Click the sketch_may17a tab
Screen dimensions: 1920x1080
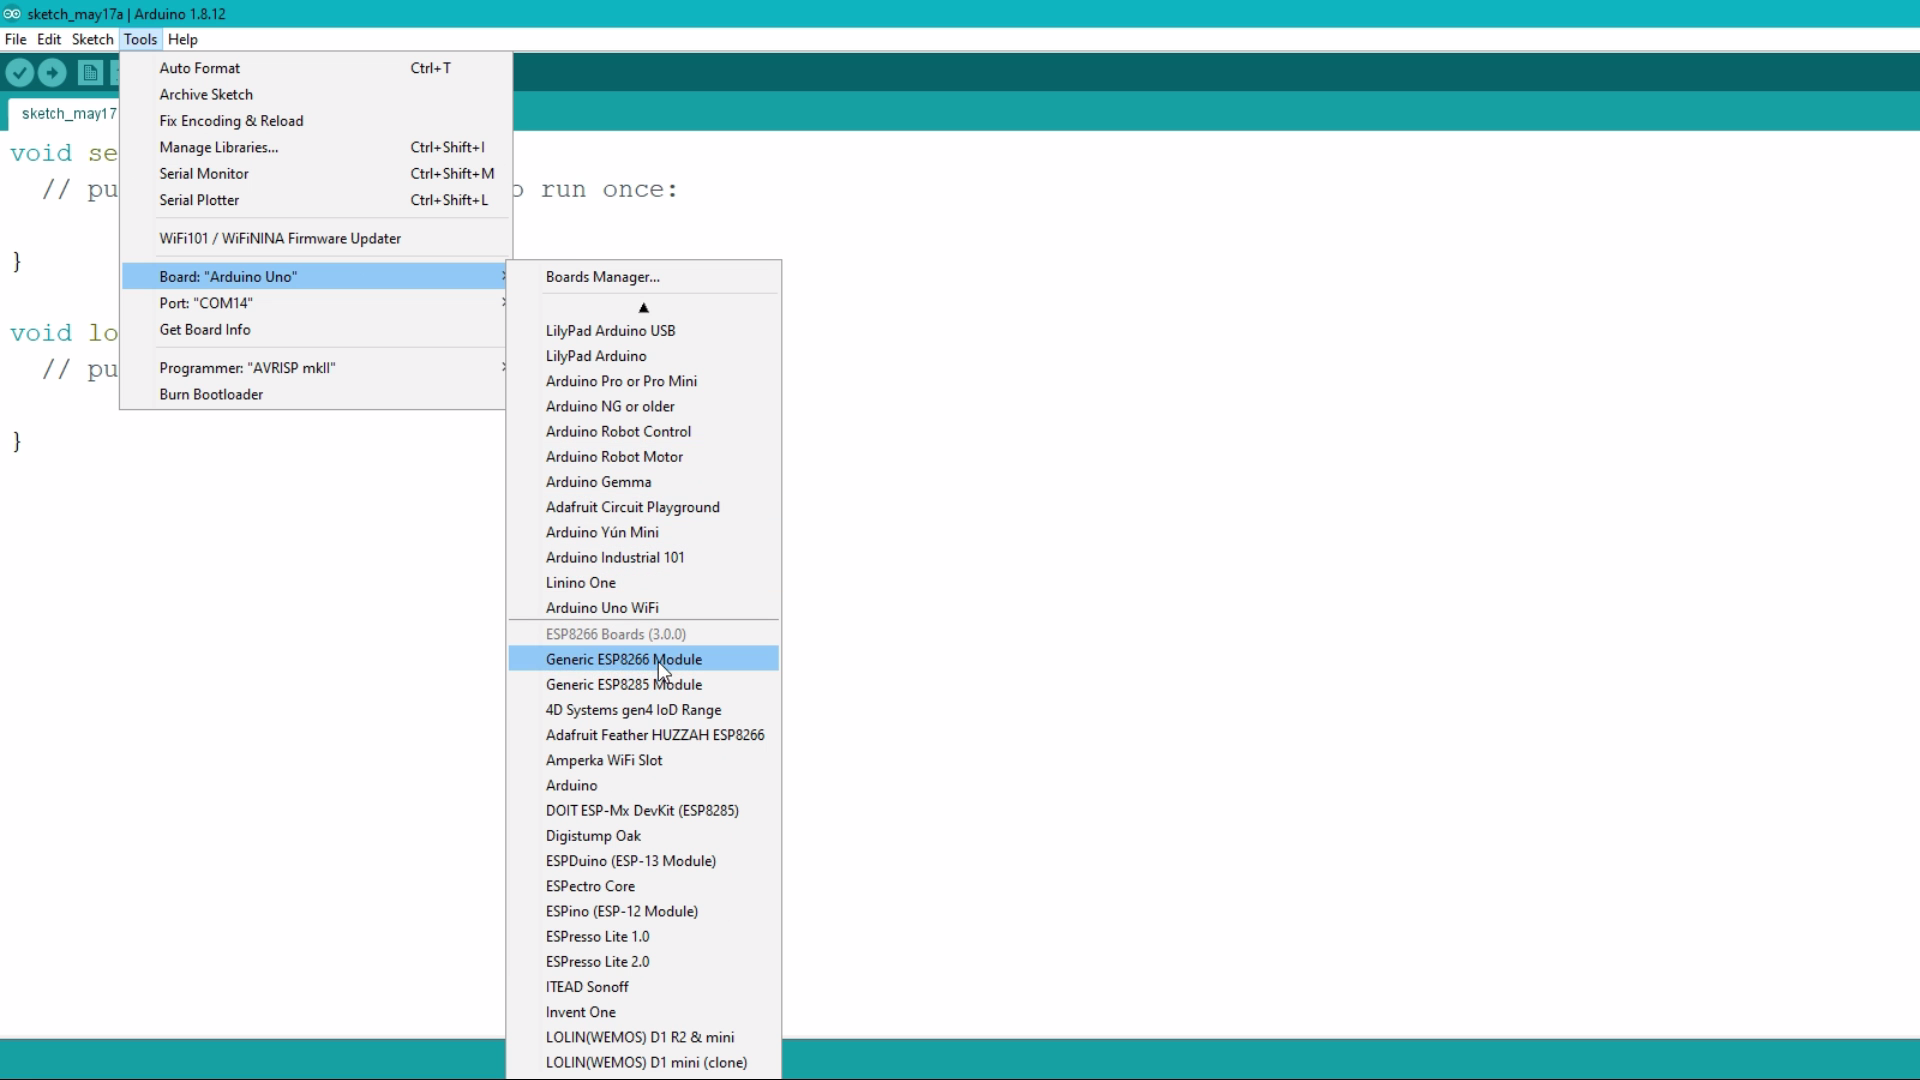point(68,114)
